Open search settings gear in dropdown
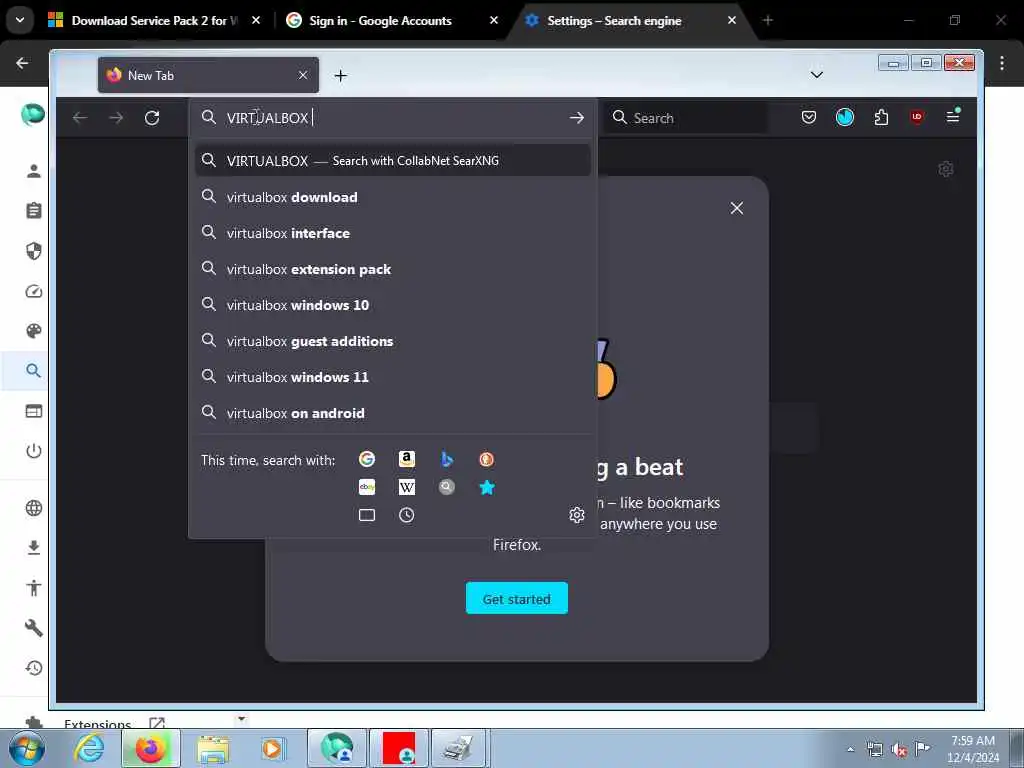 pos(577,515)
